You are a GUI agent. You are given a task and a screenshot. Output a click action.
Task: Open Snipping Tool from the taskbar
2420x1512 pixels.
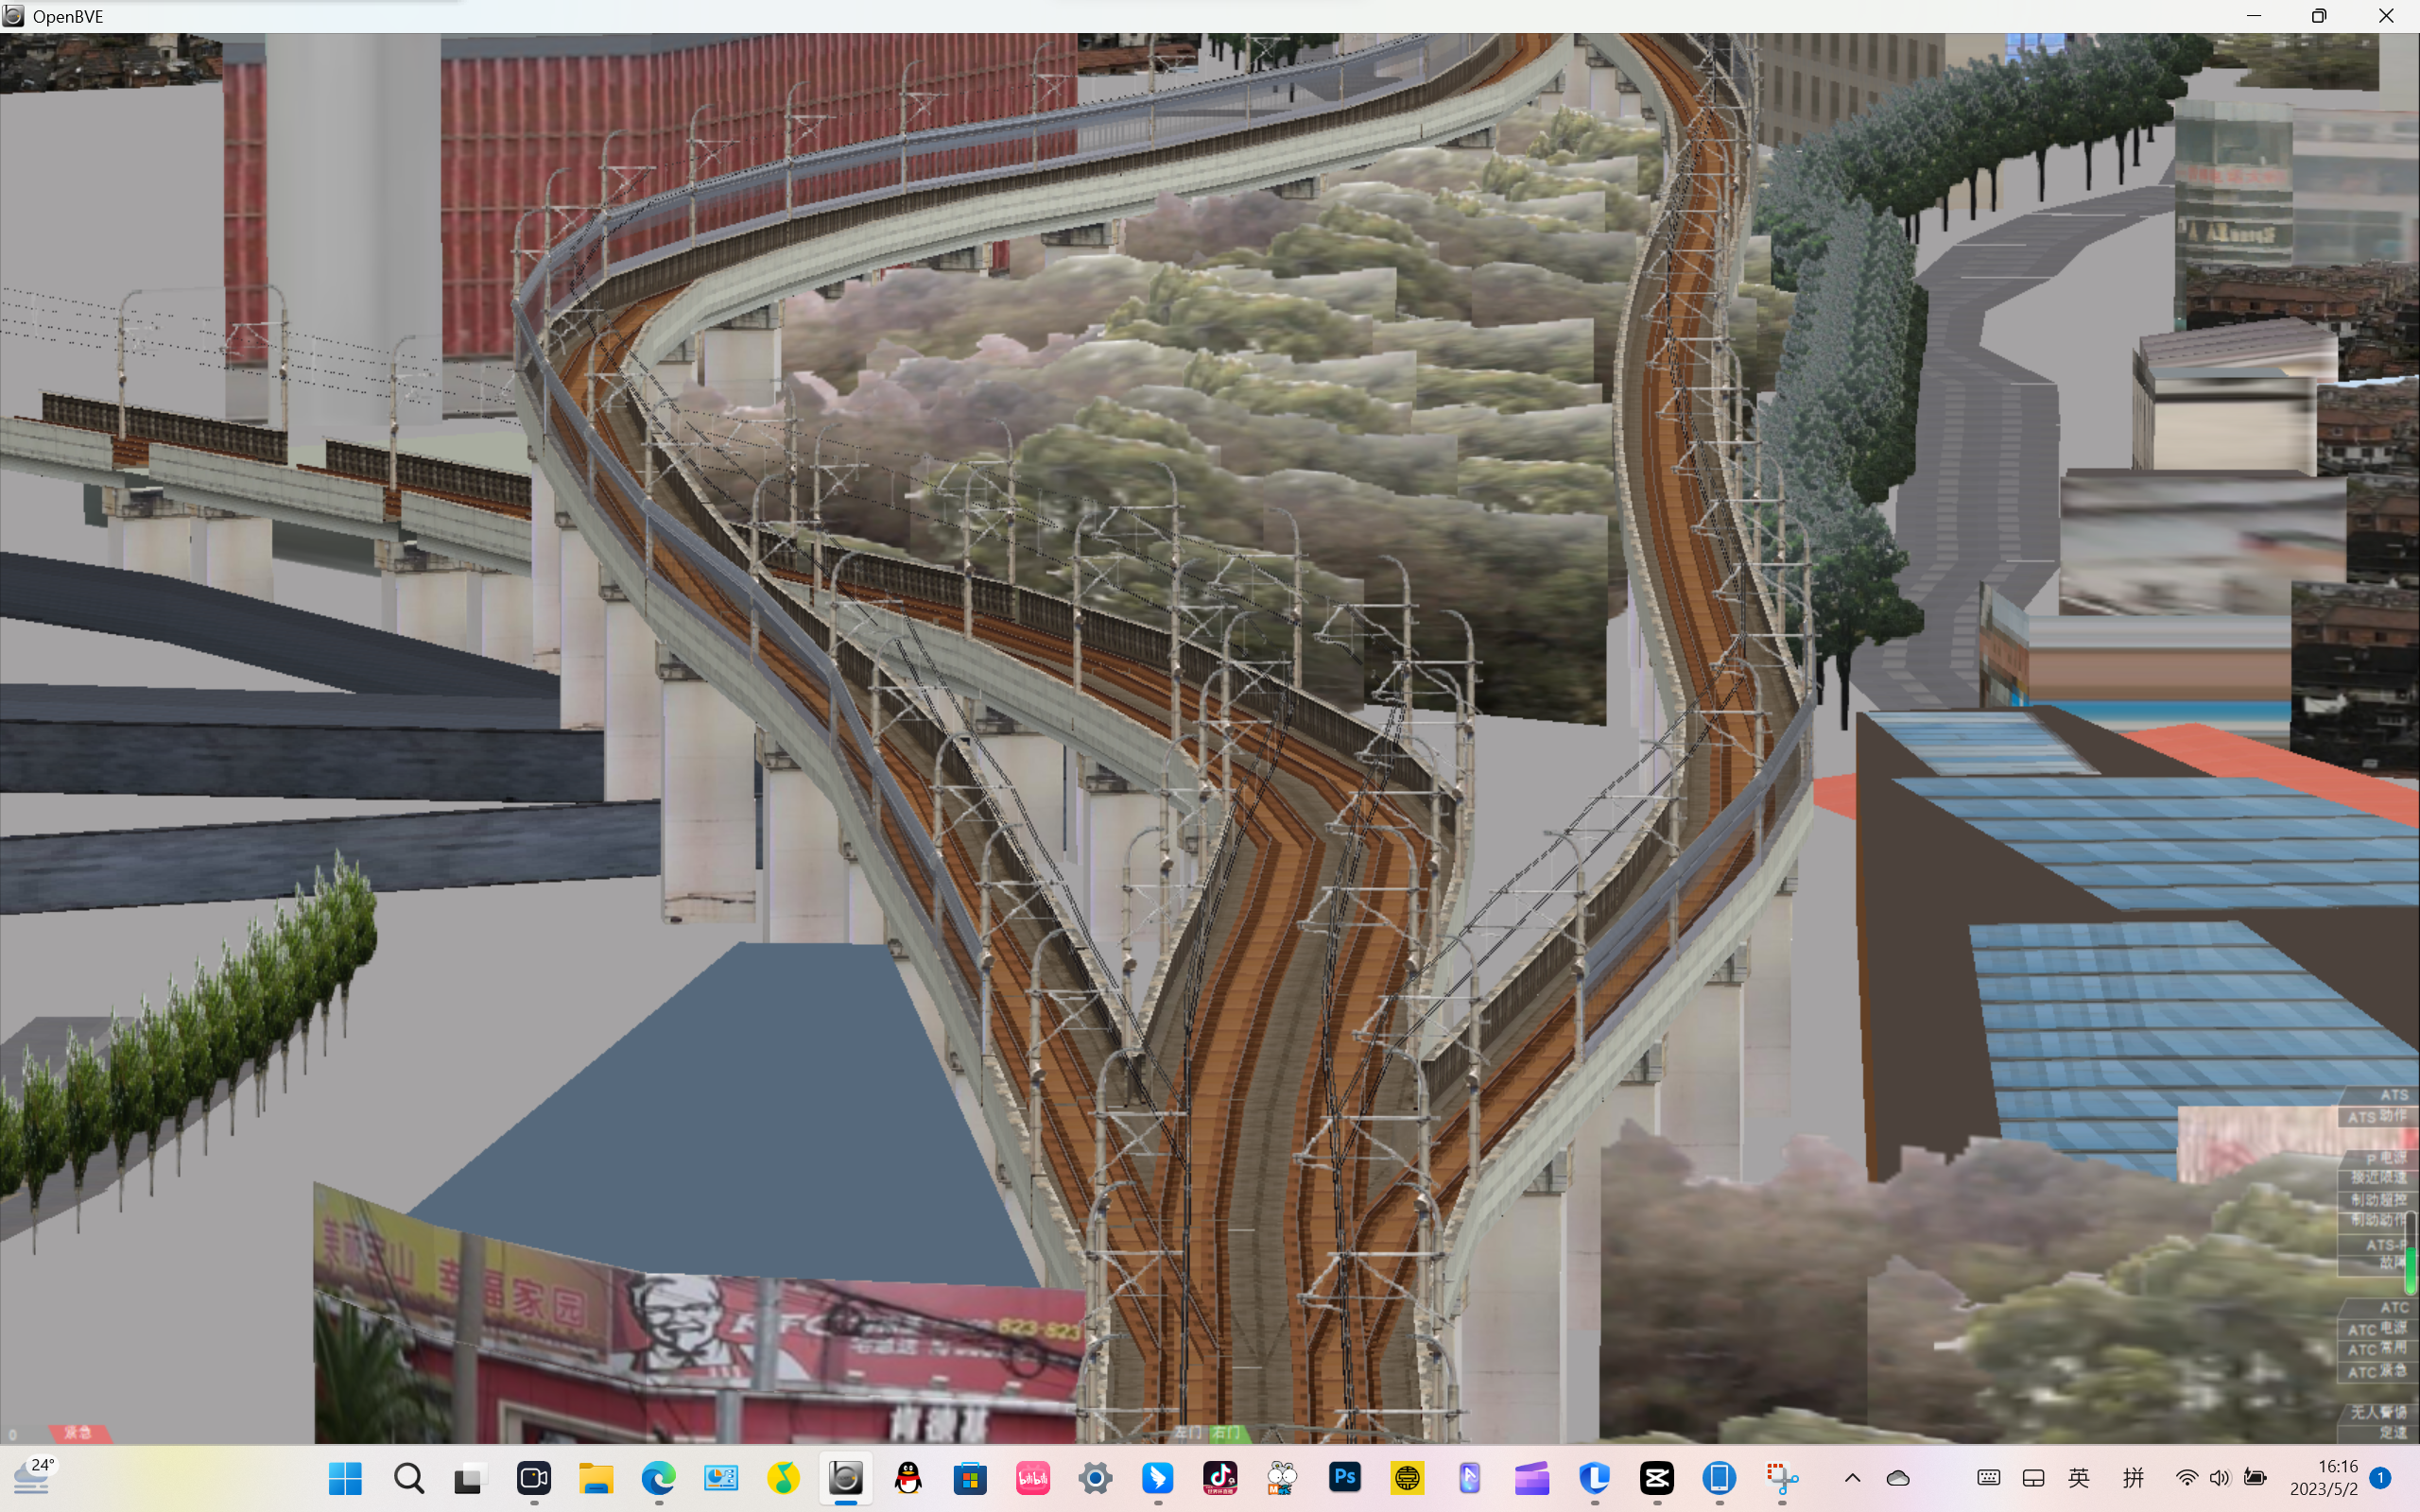[1781, 1477]
